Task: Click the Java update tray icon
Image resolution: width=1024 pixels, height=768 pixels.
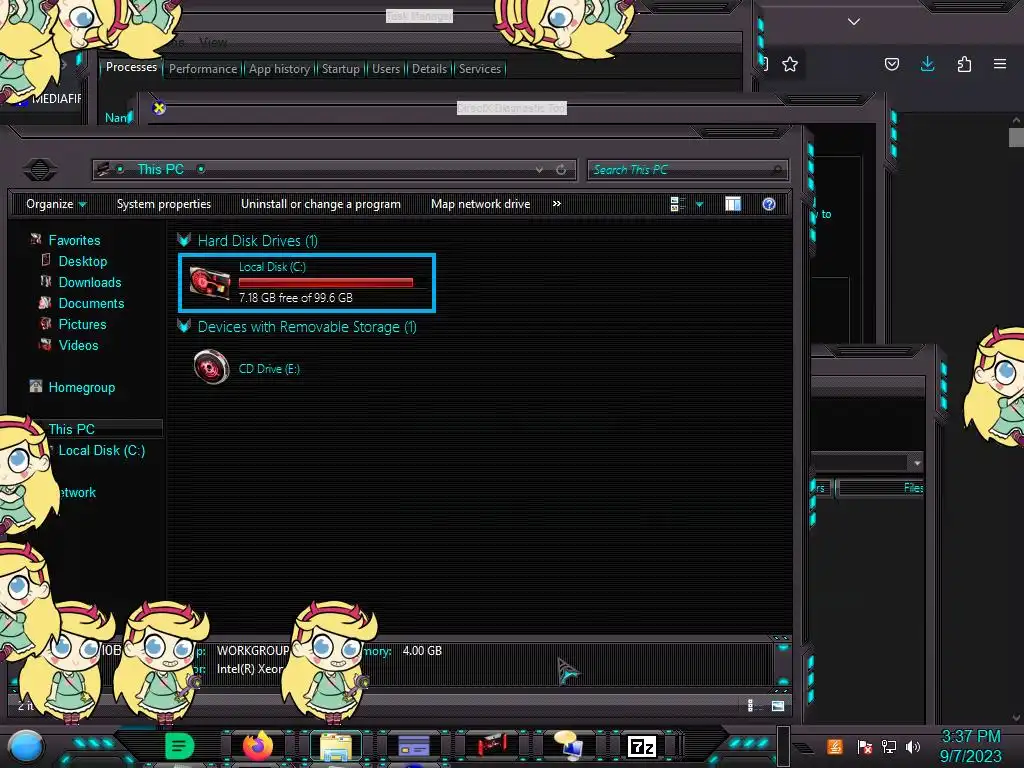Action: pyautogui.click(x=835, y=746)
